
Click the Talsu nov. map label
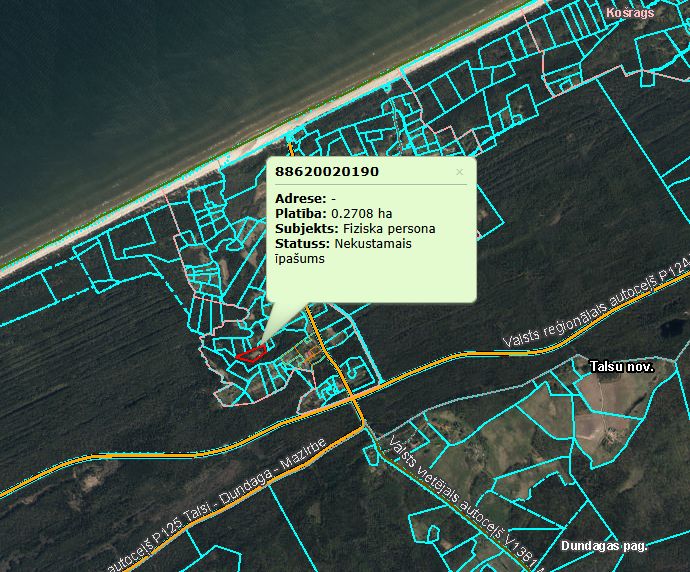tap(621, 367)
